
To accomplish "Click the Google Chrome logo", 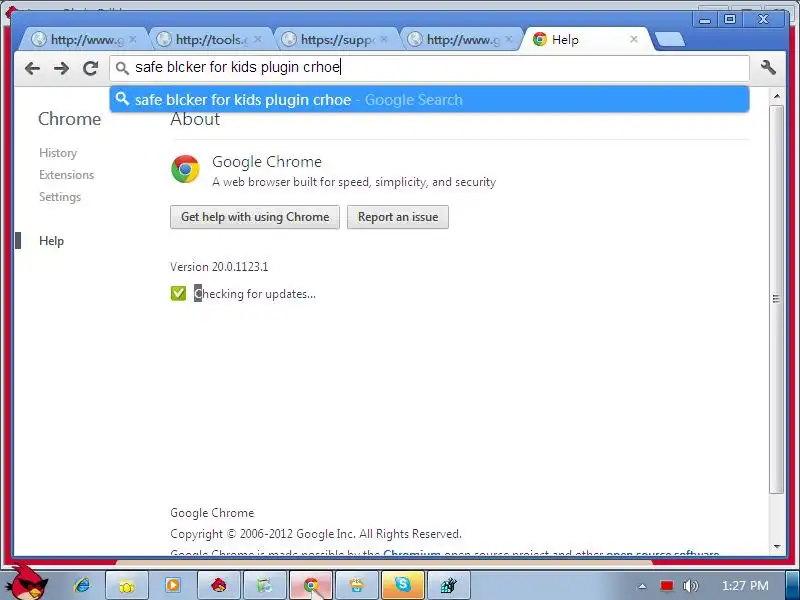I will tap(185, 169).
